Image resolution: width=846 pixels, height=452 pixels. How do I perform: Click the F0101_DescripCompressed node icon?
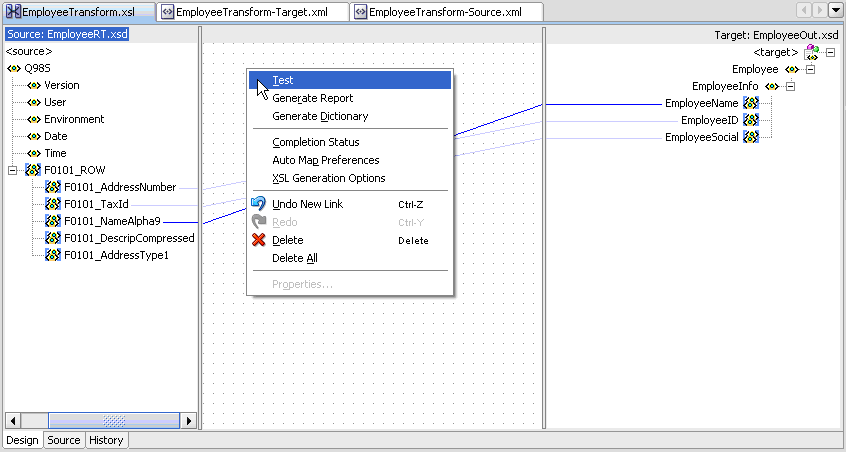(x=53, y=238)
